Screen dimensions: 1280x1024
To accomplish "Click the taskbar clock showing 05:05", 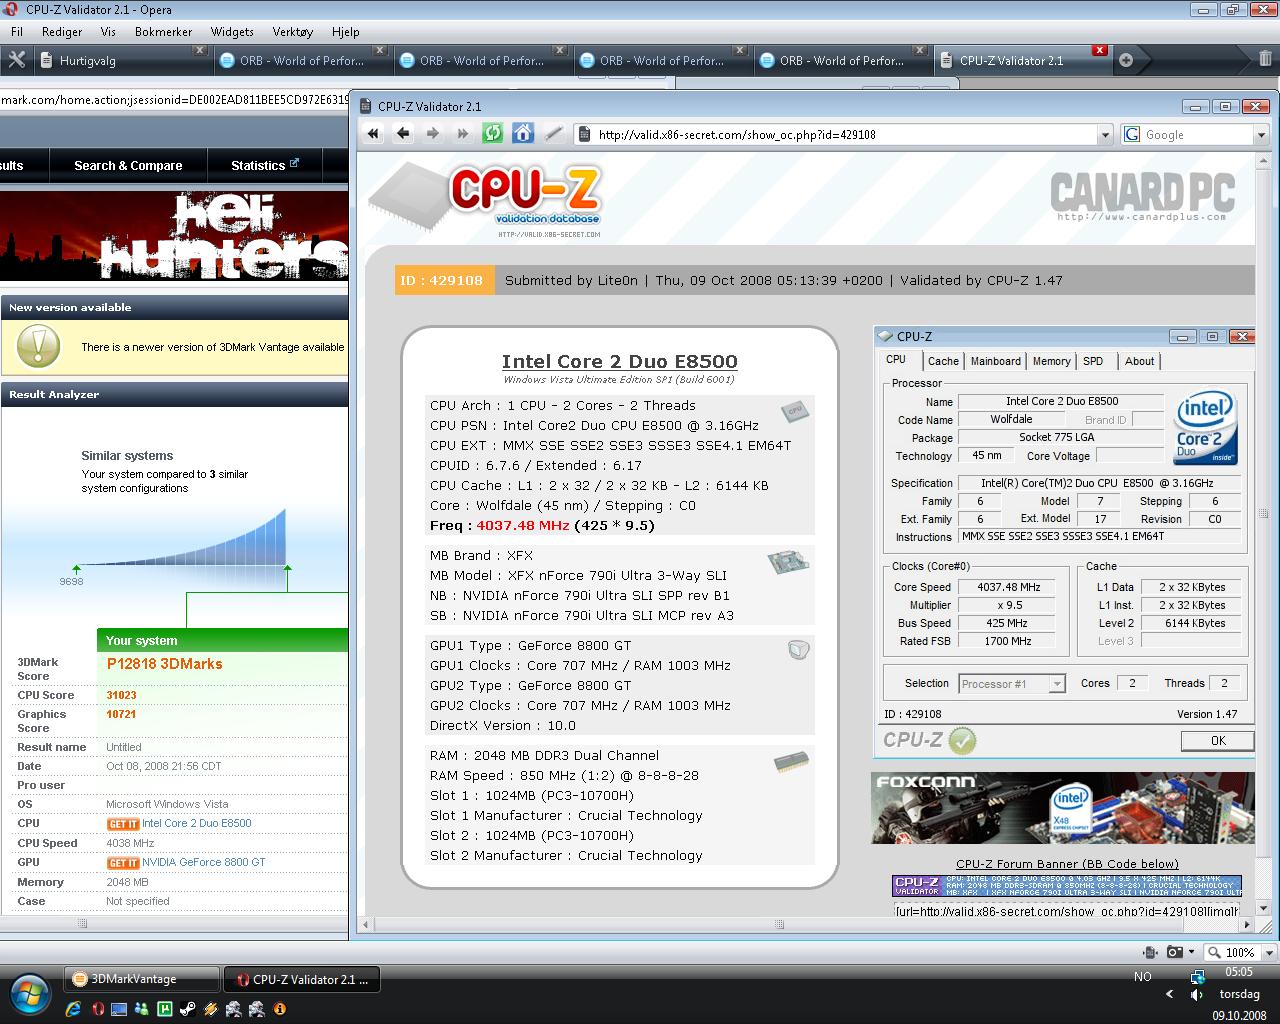I will tap(1239, 971).
